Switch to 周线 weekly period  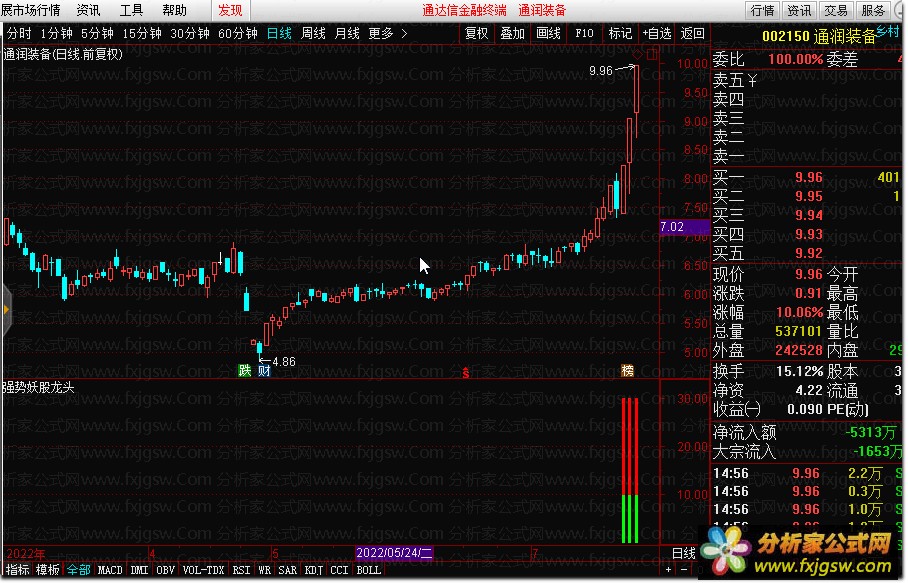tap(313, 34)
